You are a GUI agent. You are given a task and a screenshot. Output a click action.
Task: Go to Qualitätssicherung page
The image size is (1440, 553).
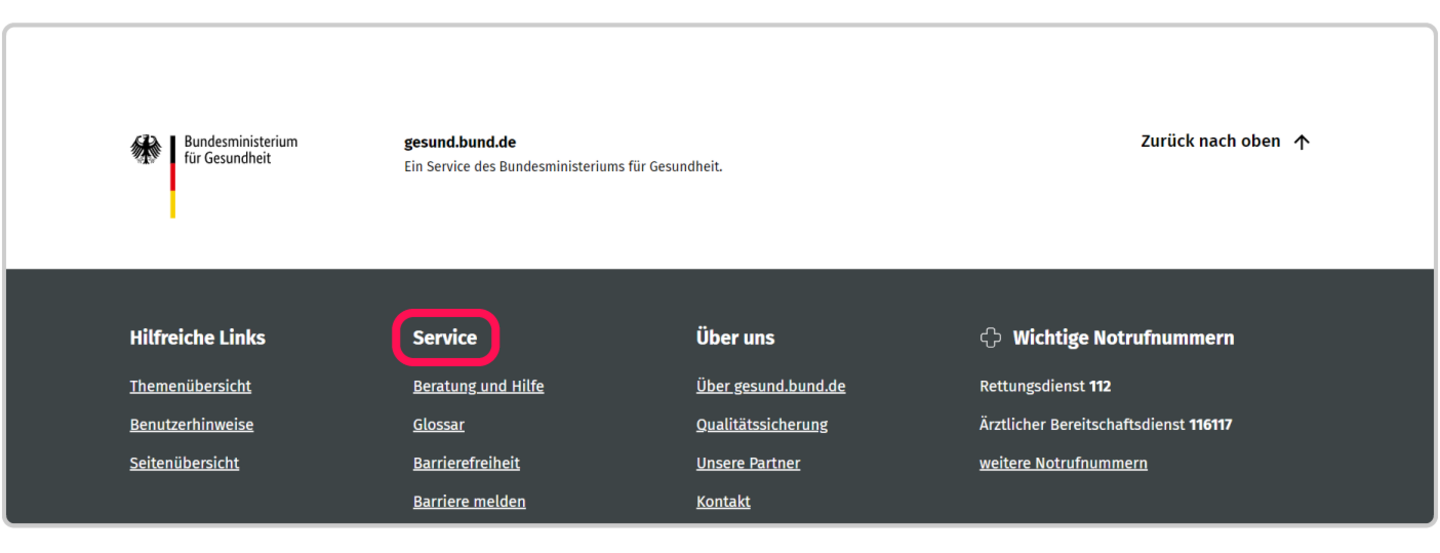pos(761,425)
